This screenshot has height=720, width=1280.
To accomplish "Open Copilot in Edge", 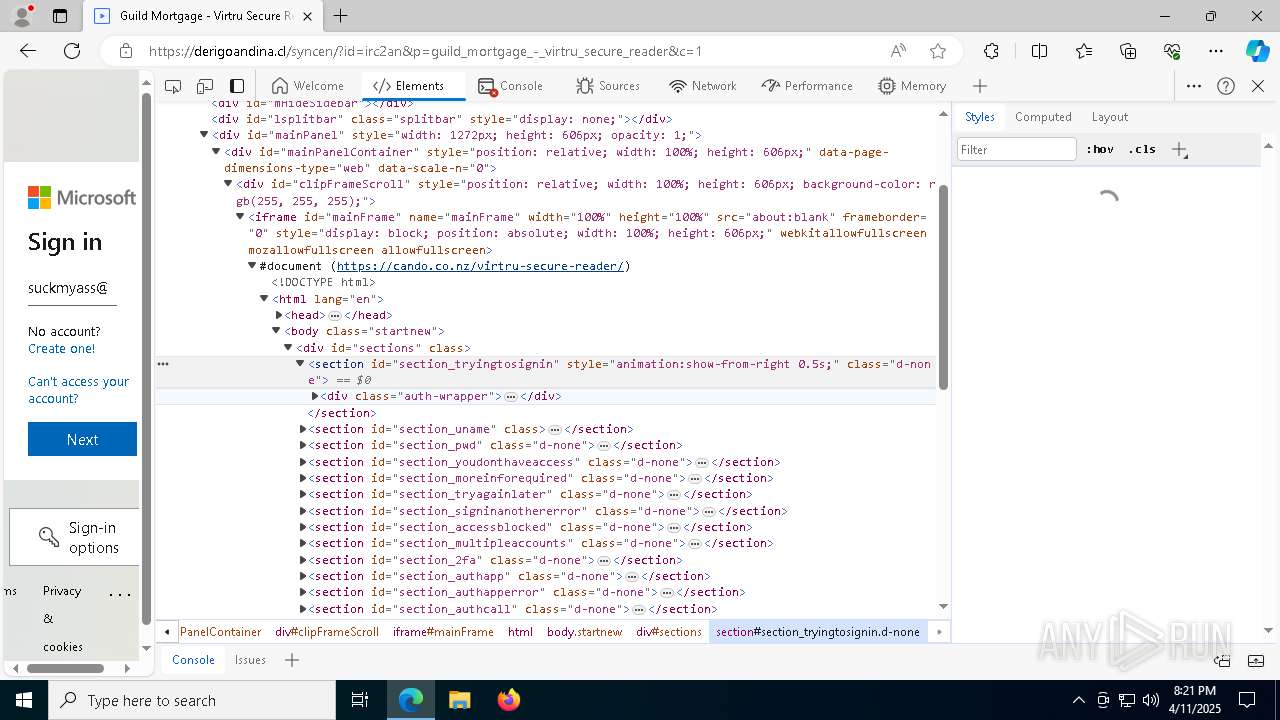I will click(1257, 51).
